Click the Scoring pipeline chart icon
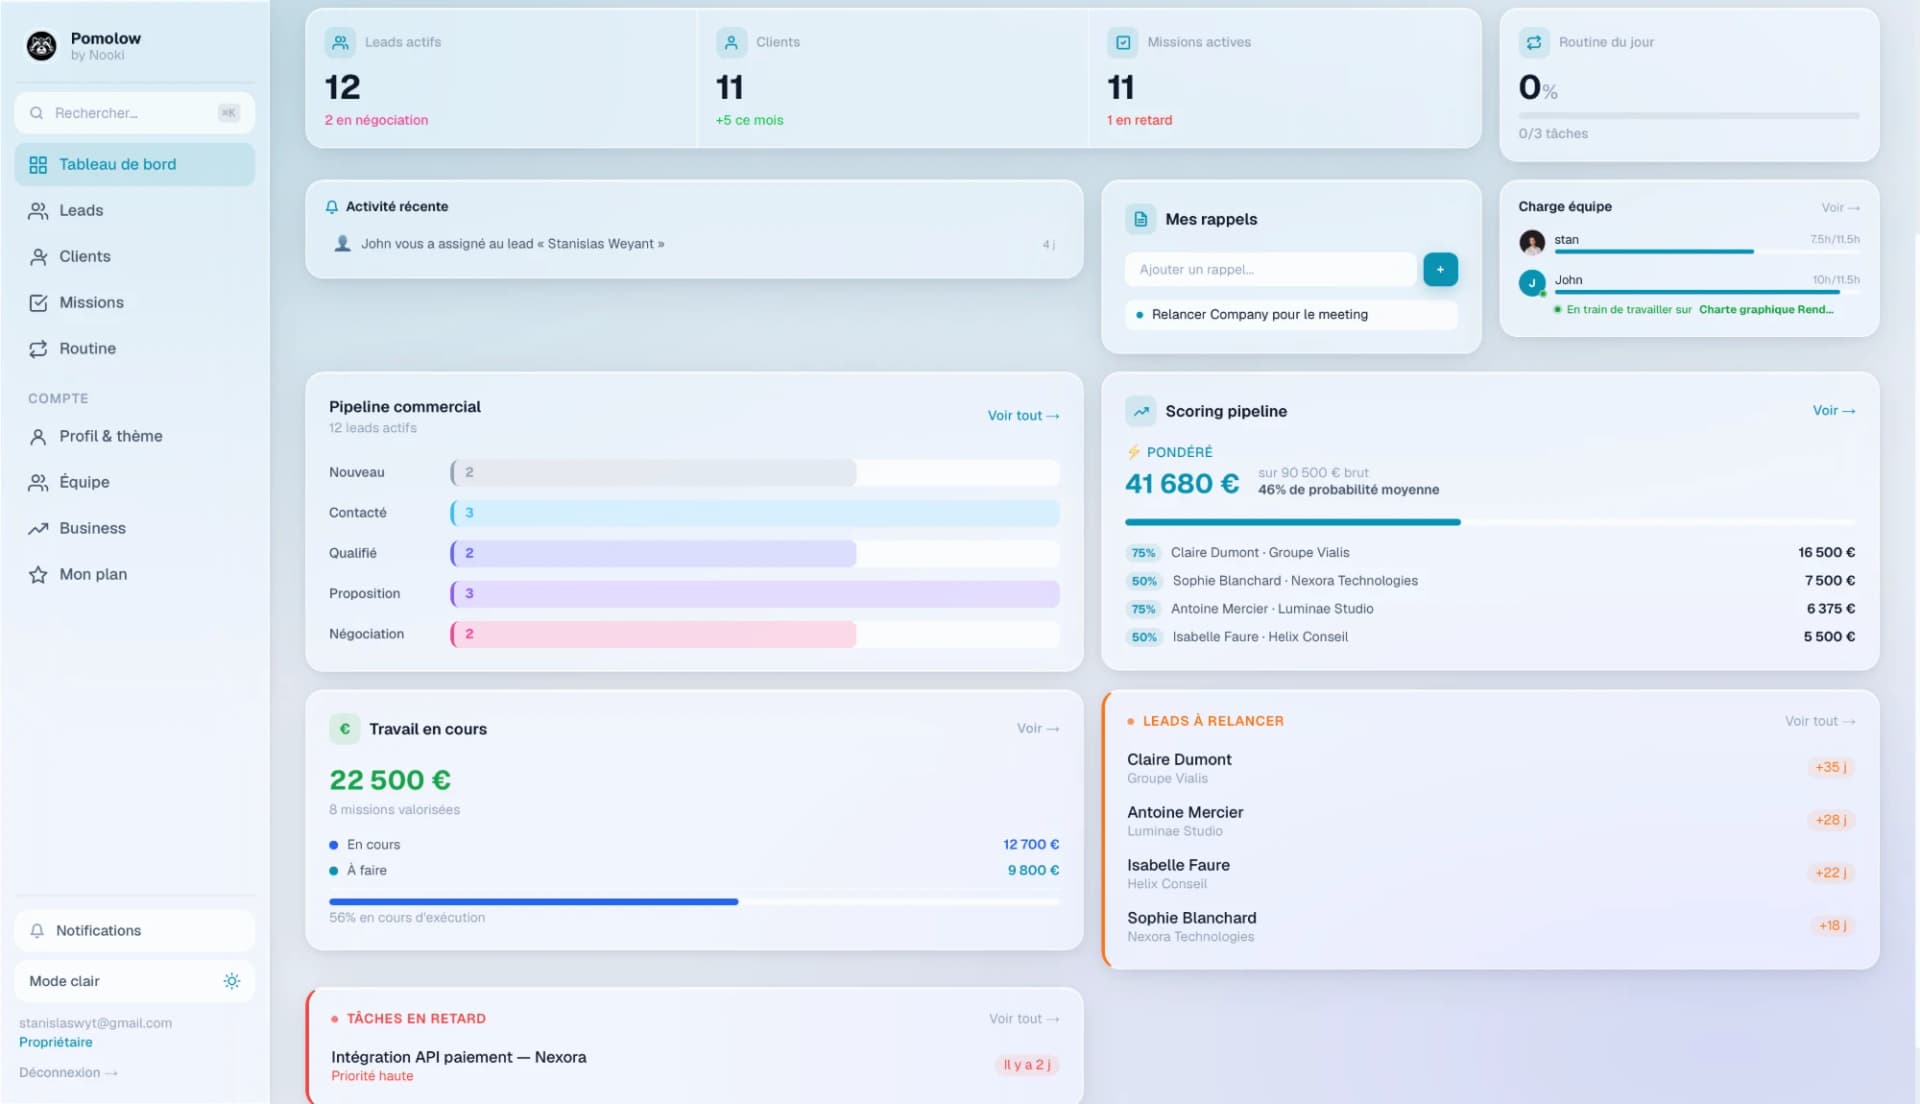Viewport: 1920px width, 1104px height. coord(1140,411)
